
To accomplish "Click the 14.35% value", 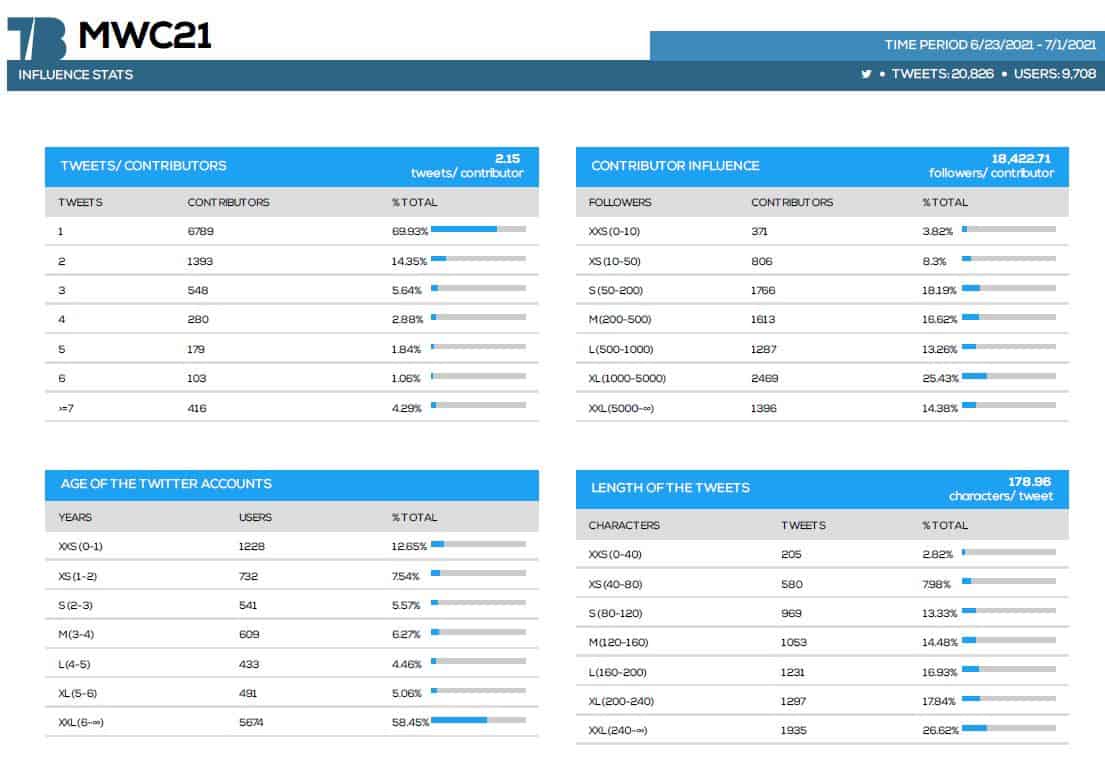I will click(409, 261).
